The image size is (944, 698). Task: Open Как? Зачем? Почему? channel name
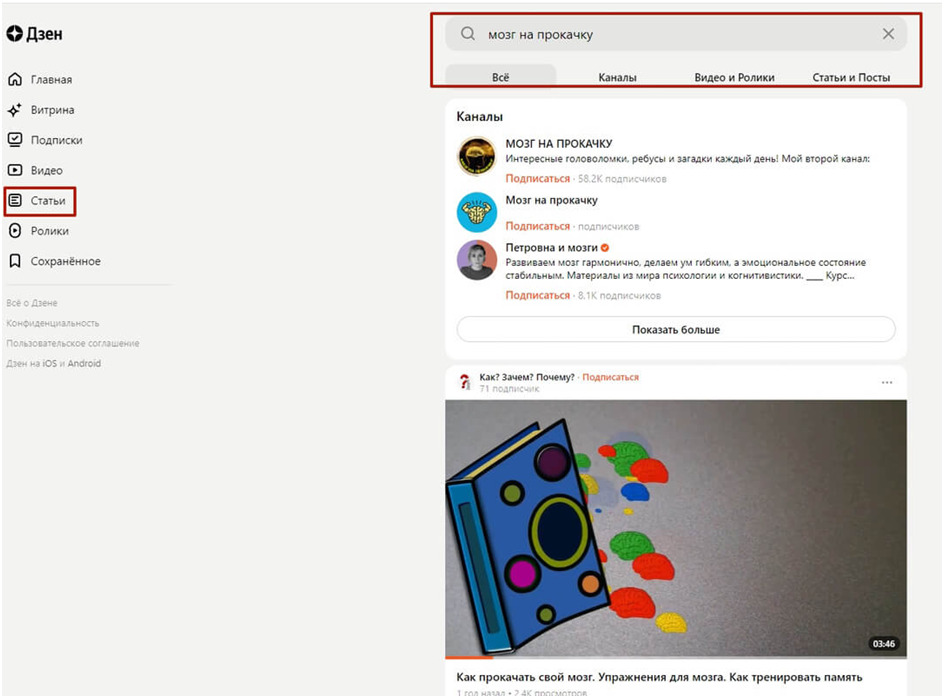coord(527,377)
